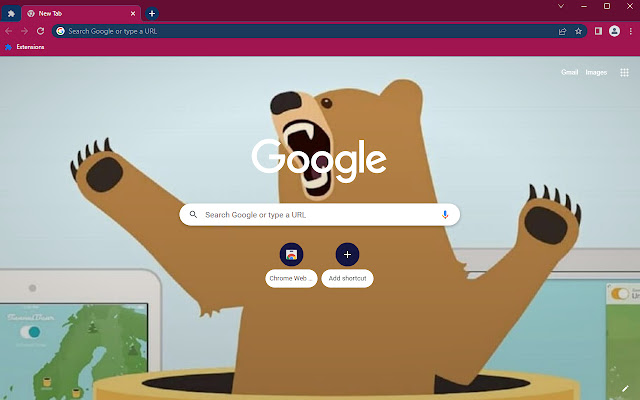
Task: Open the side panel
Action: click(x=598, y=31)
